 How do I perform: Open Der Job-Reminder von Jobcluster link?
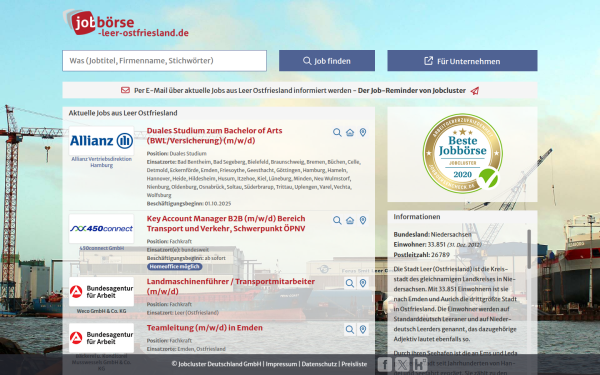pyautogui.click(x=412, y=91)
